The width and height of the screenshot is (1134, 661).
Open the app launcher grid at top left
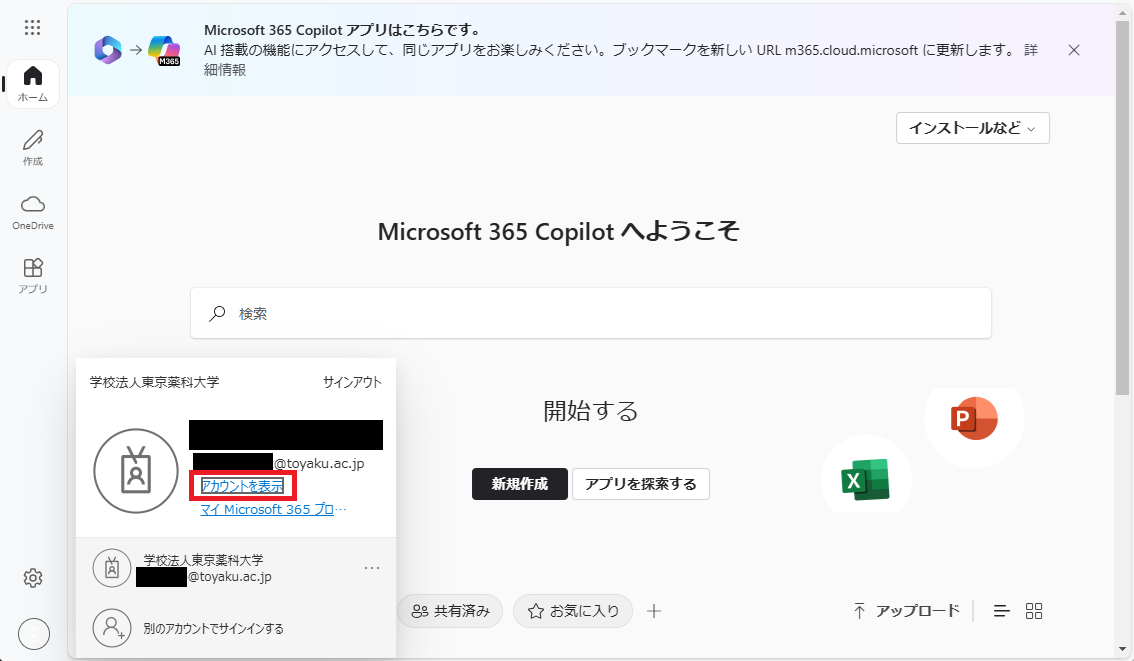tap(33, 27)
